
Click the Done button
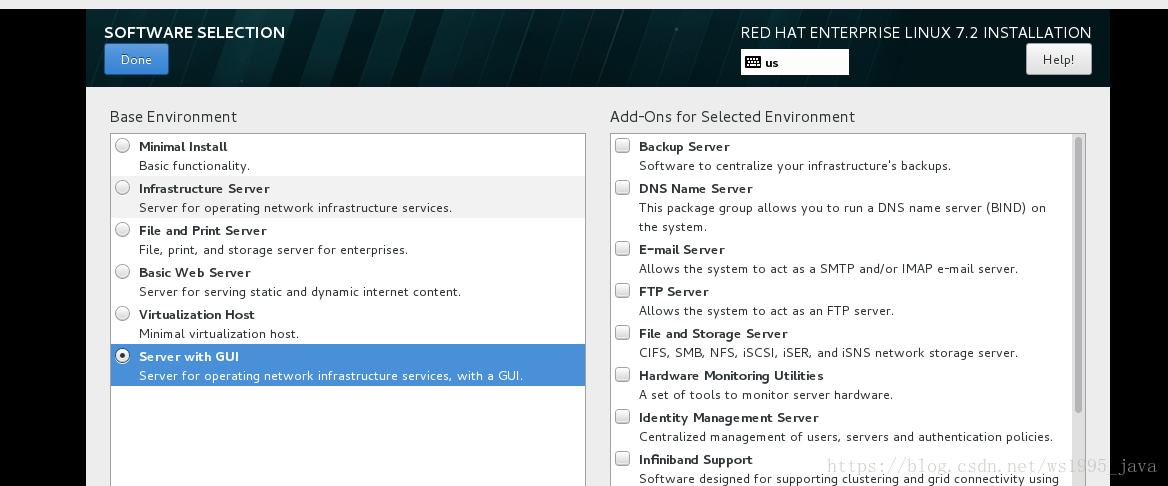pyautogui.click(x=136, y=59)
